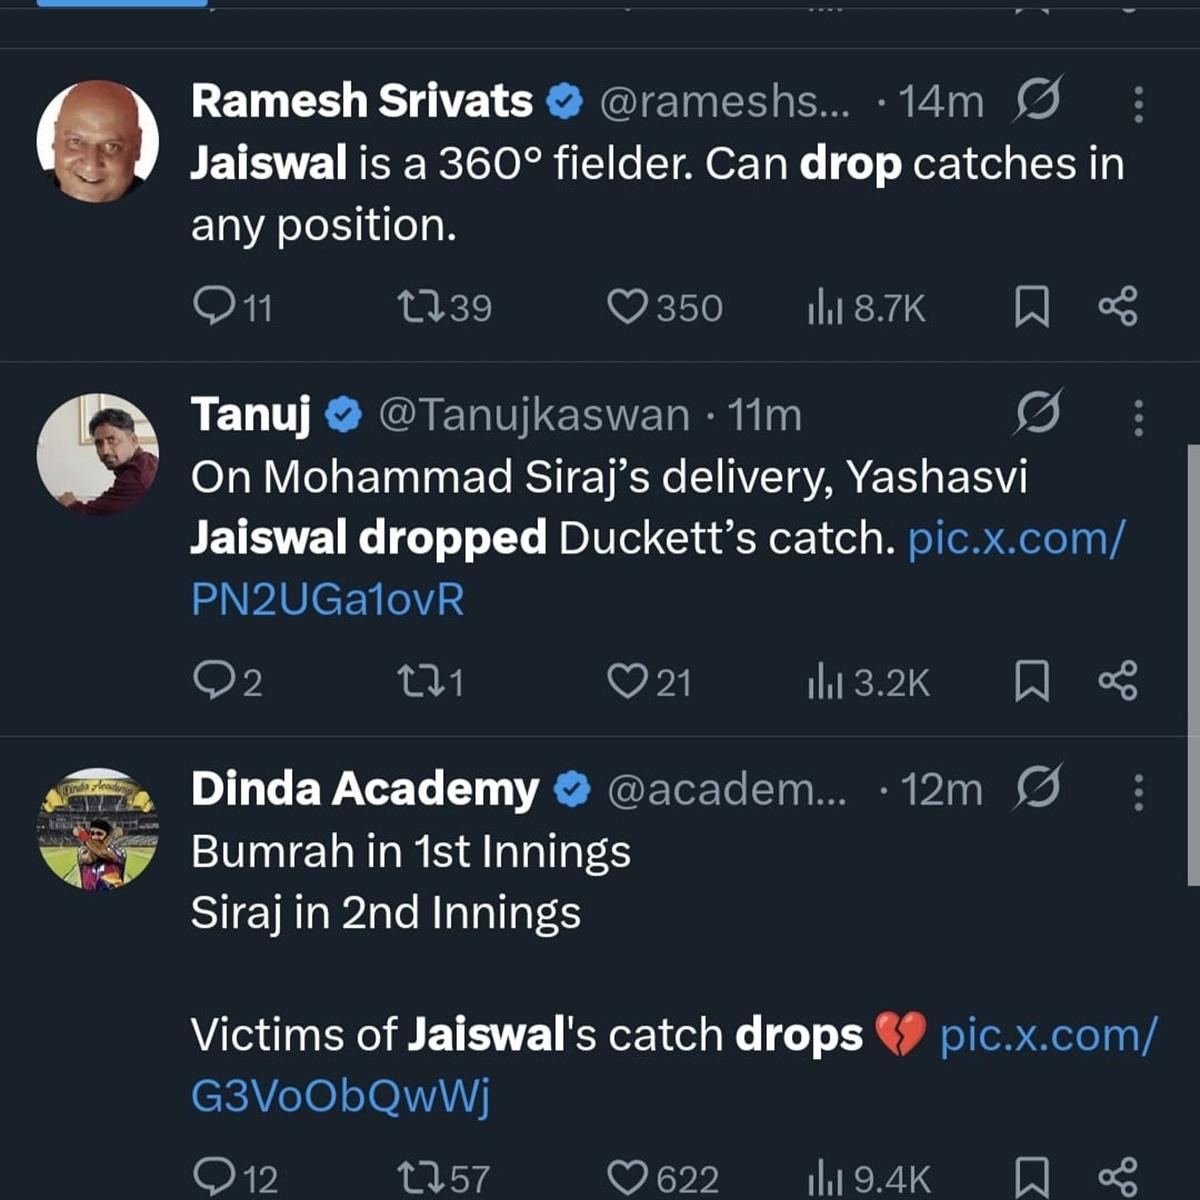Share Ramesh Srivats' tweet
This screenshot has width=1200, height=1200.
coord(1118,306)
